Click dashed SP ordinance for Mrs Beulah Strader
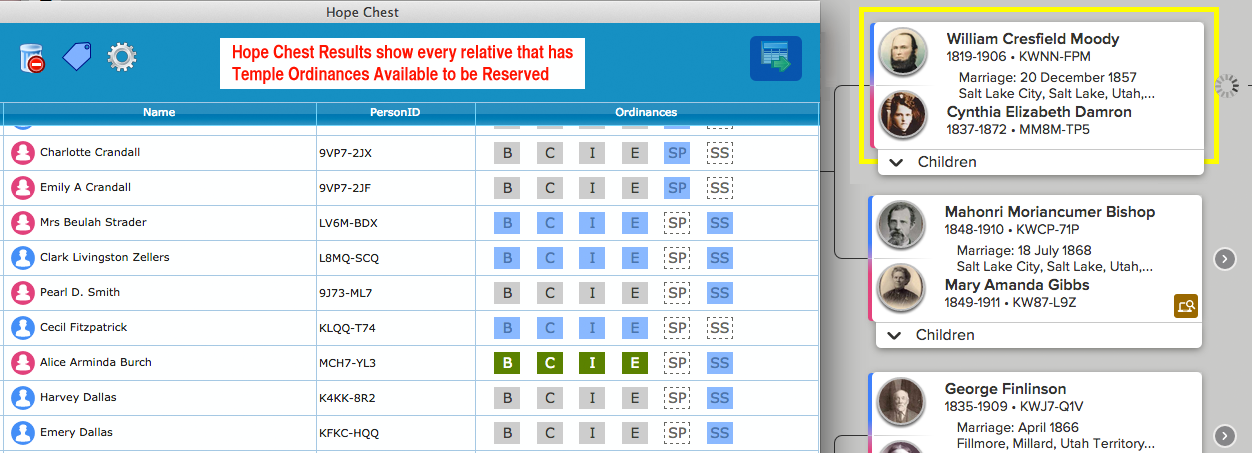This screenshot has height=453, width=1252. click(x=677, y=223)
